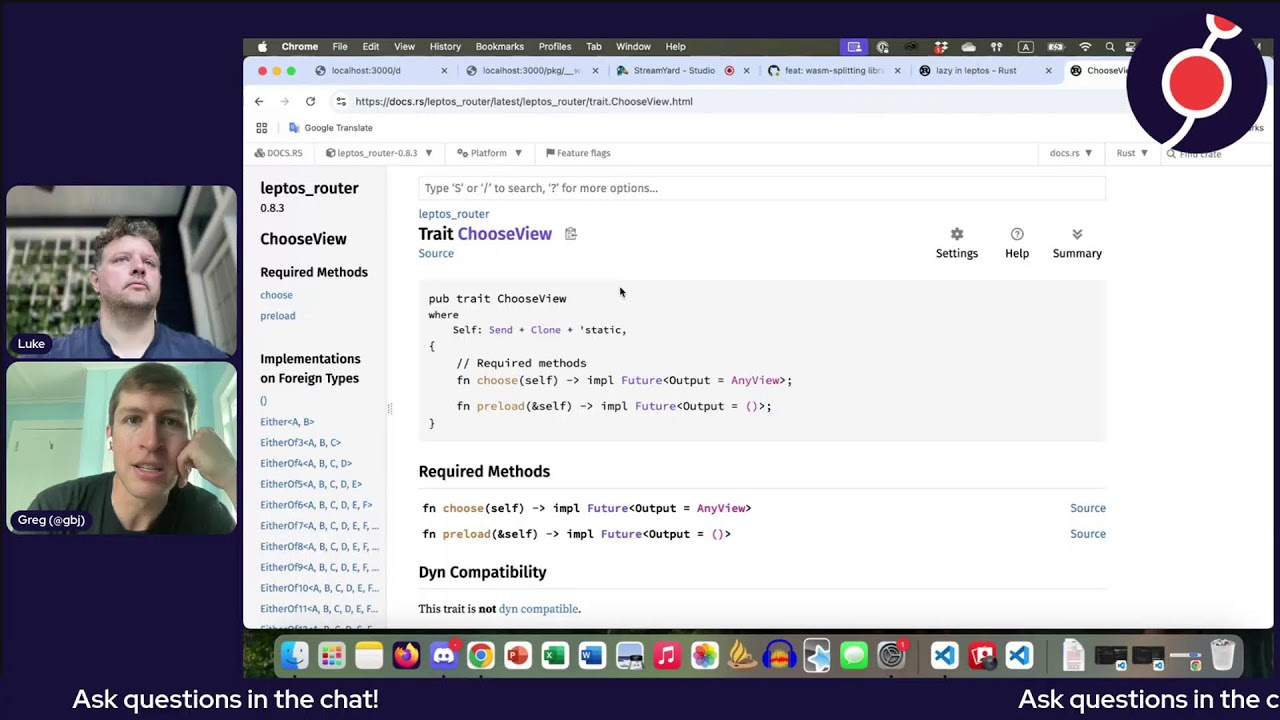The width and height of the screenshot is (1280, 720).
Task: Open the first Visual Studio Code Dock icon
Action: (x=944, y=656)
